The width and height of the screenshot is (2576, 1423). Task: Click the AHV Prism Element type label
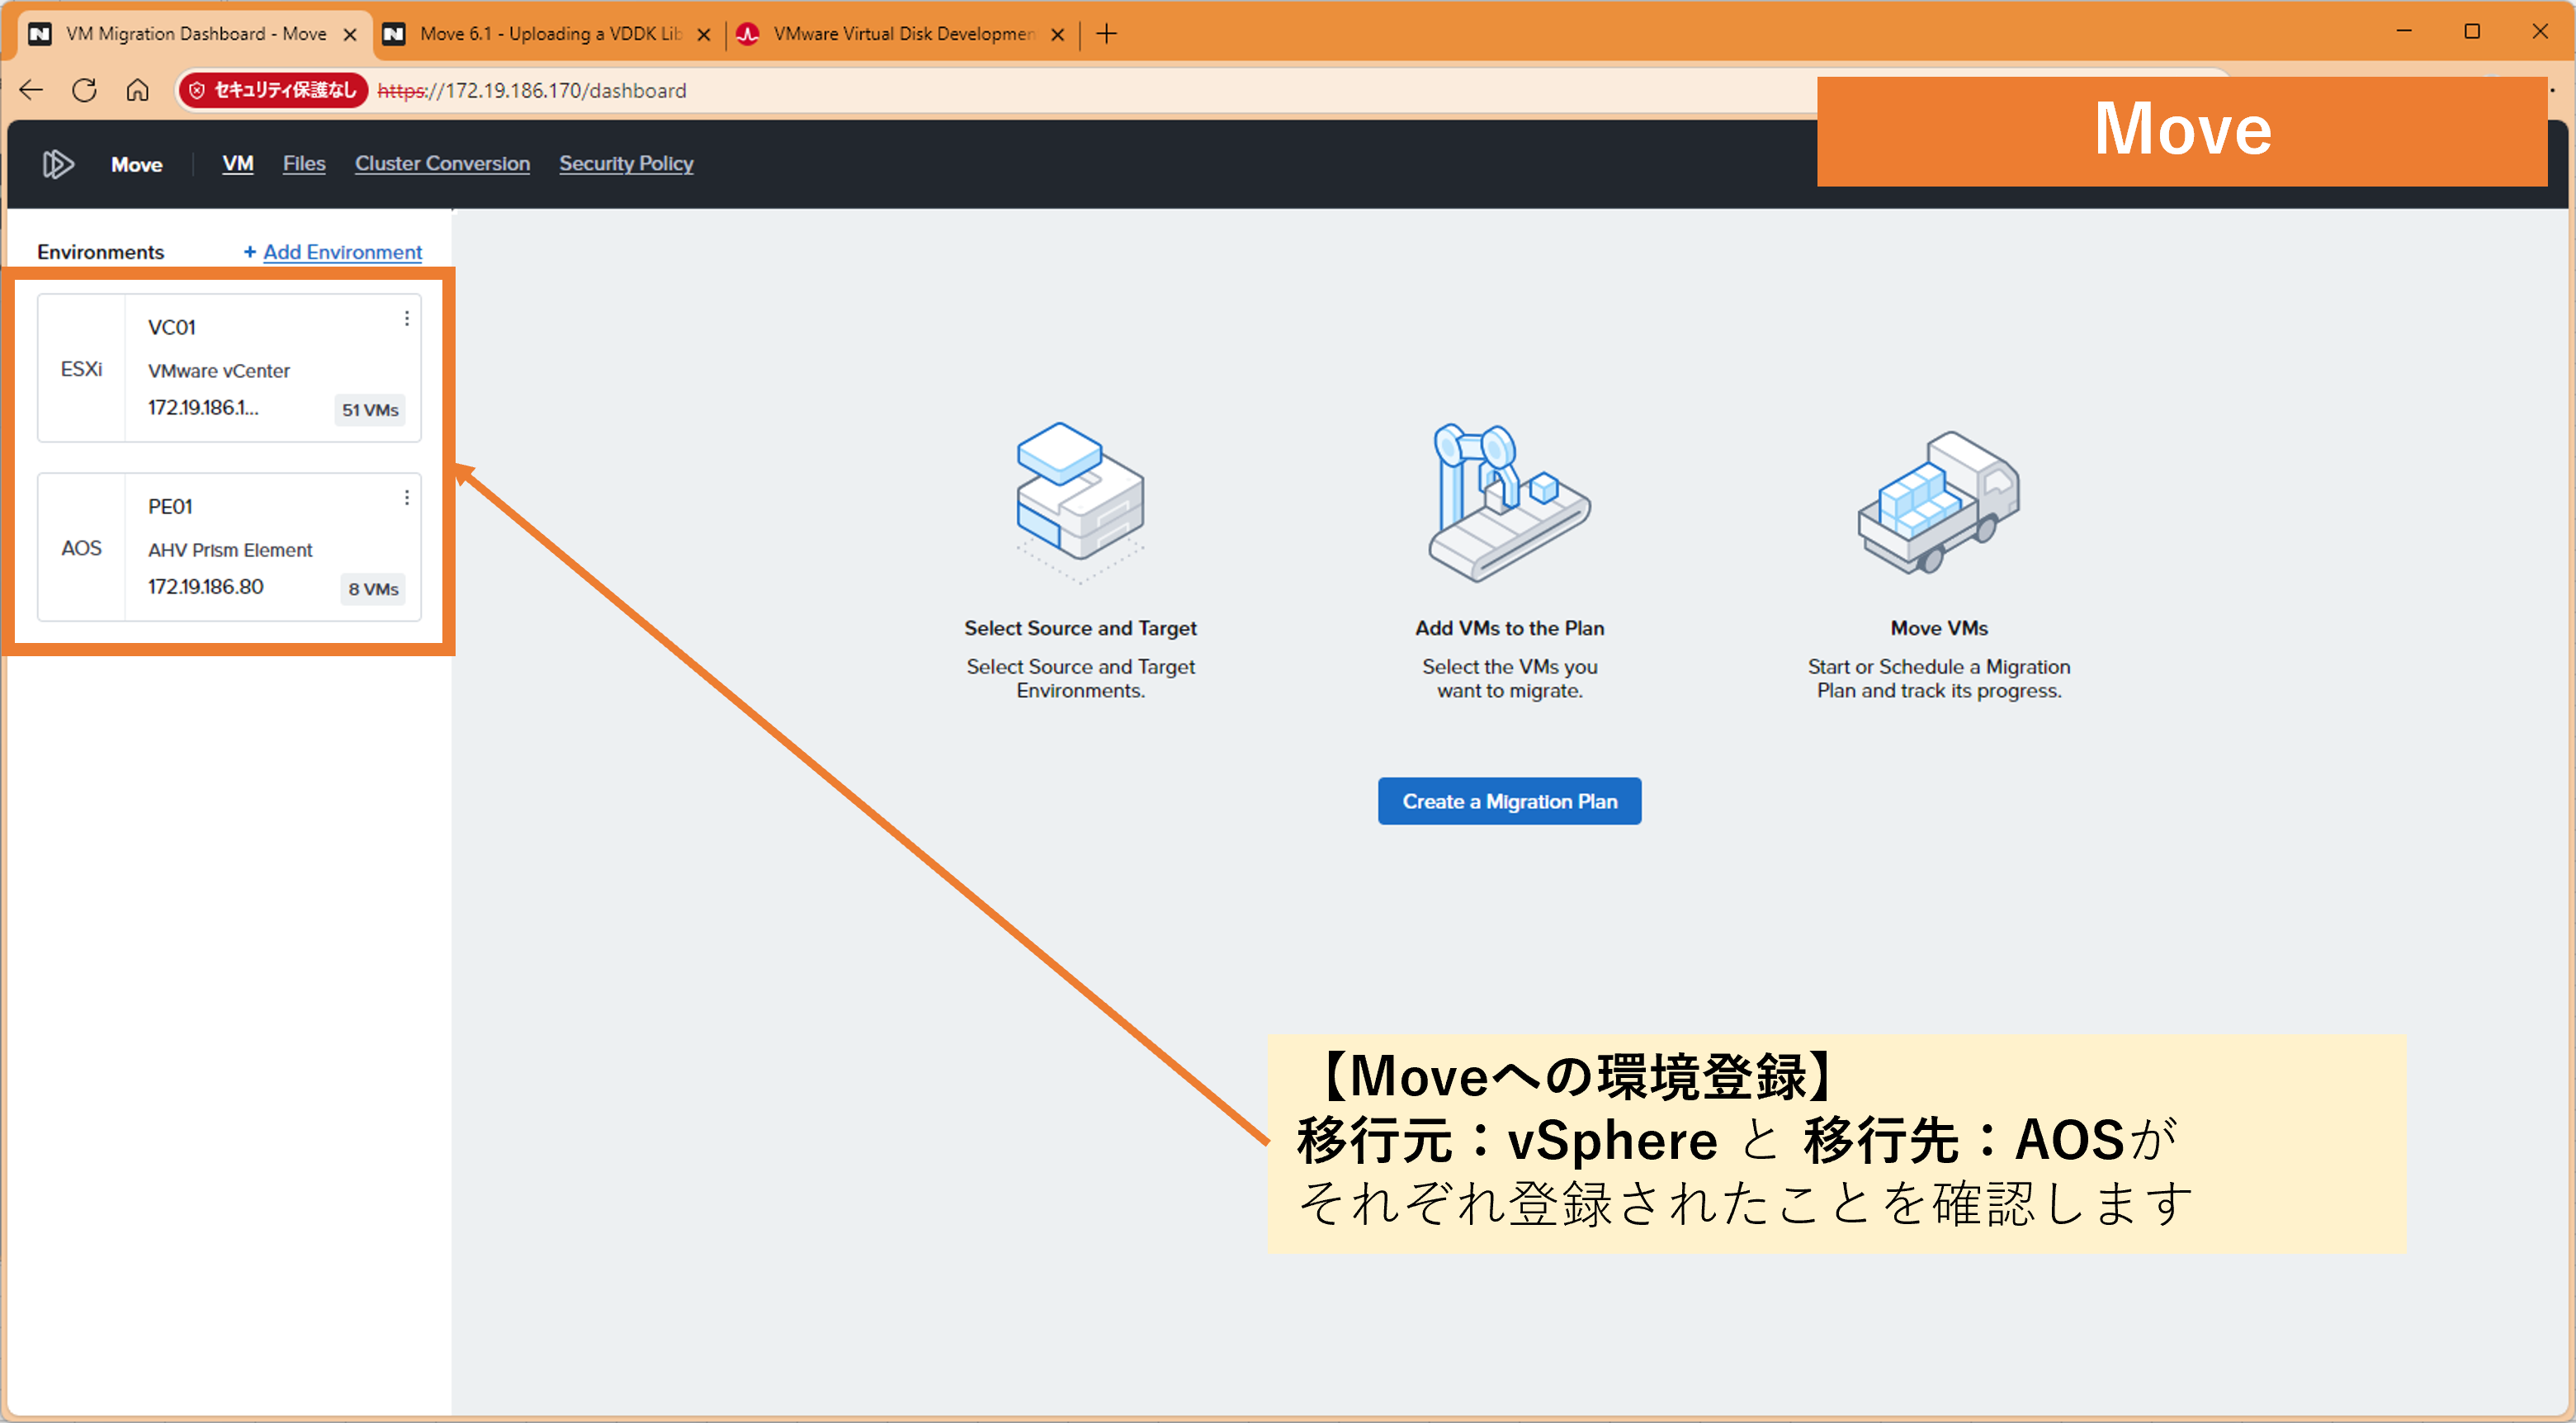[230, 550]
